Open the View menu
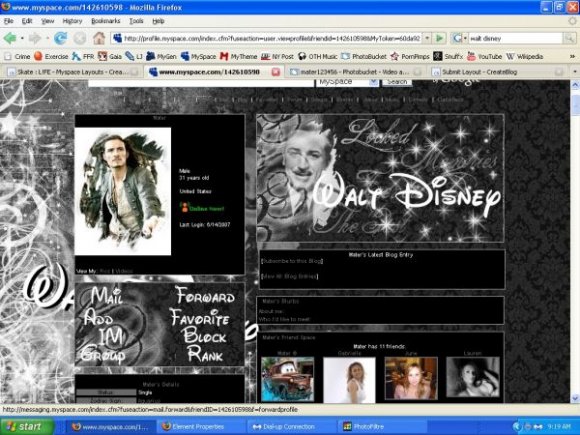580x435 pixels. (x=47, y=21)
